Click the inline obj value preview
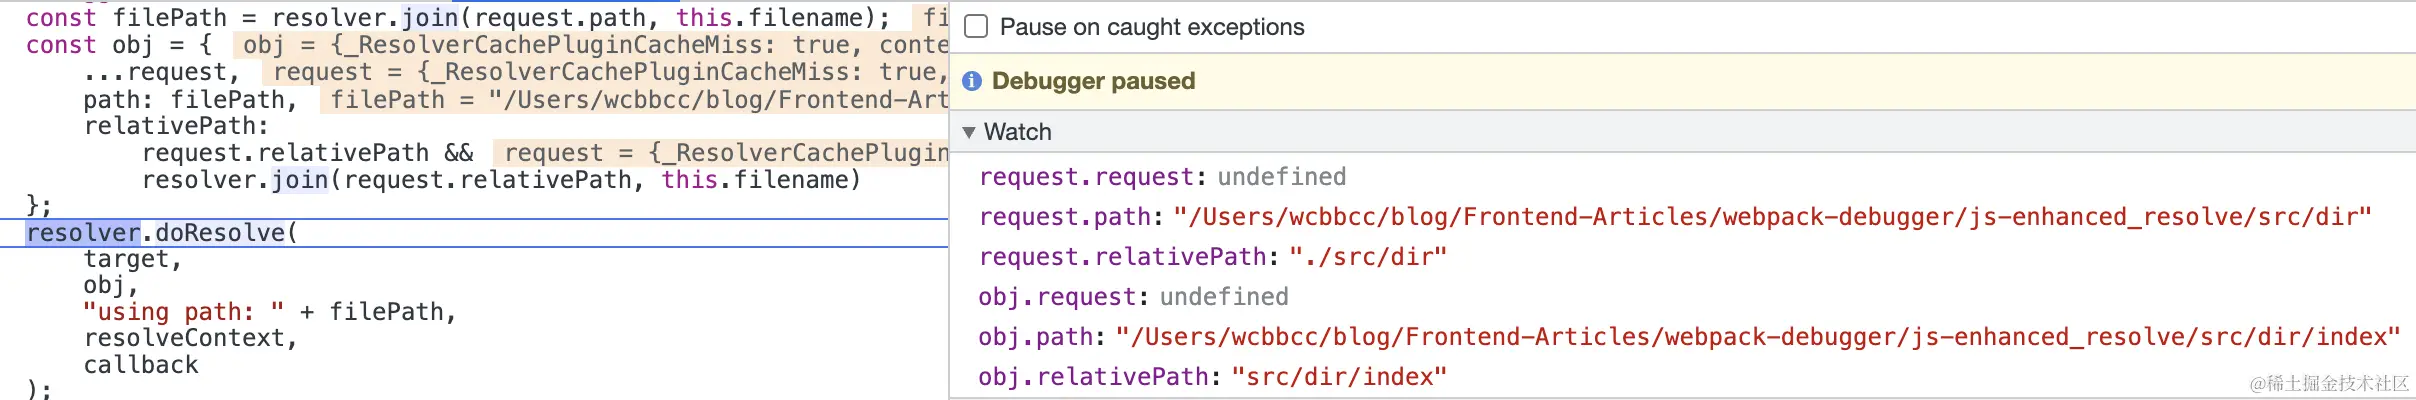The height and width of the screenshot is (400, 2416). coord(591,45)
